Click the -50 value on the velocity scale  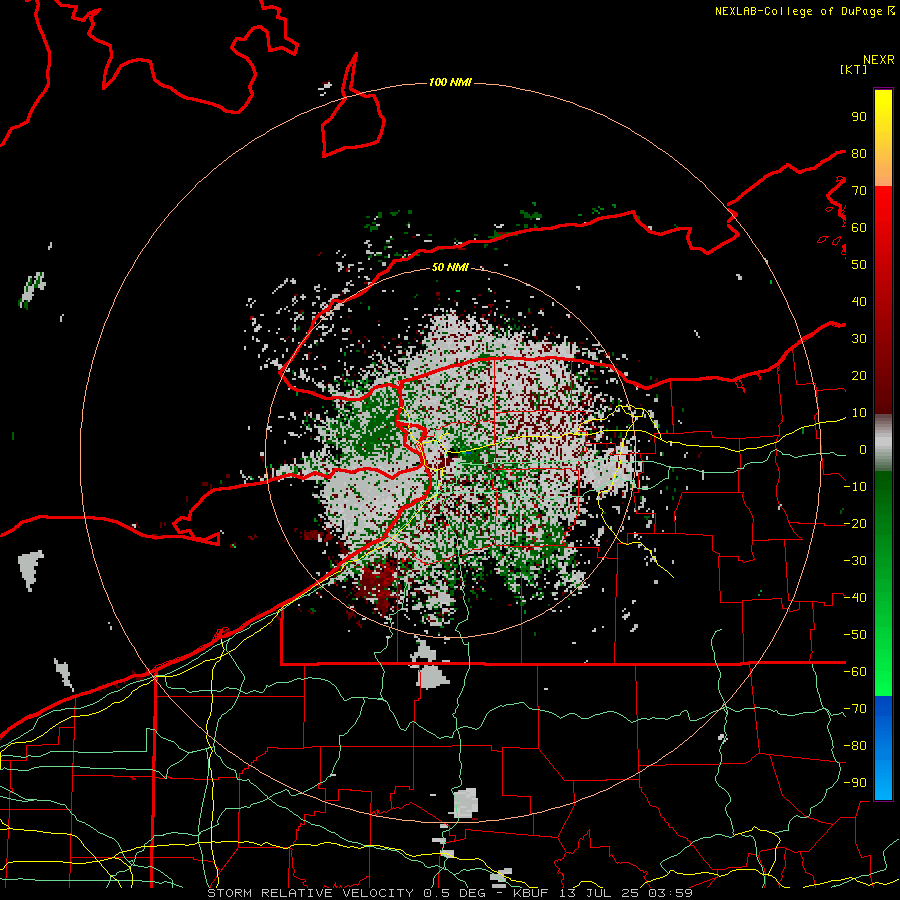coord(855,635)
